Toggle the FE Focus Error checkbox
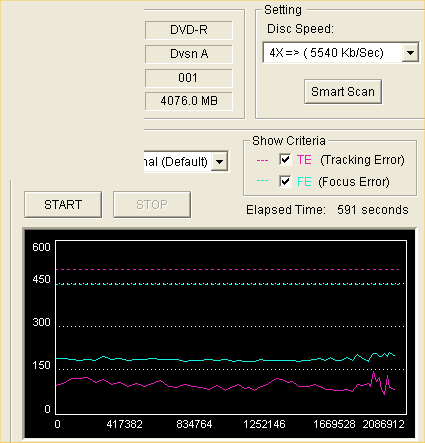425x443 pixels. (x=285, y=182)
